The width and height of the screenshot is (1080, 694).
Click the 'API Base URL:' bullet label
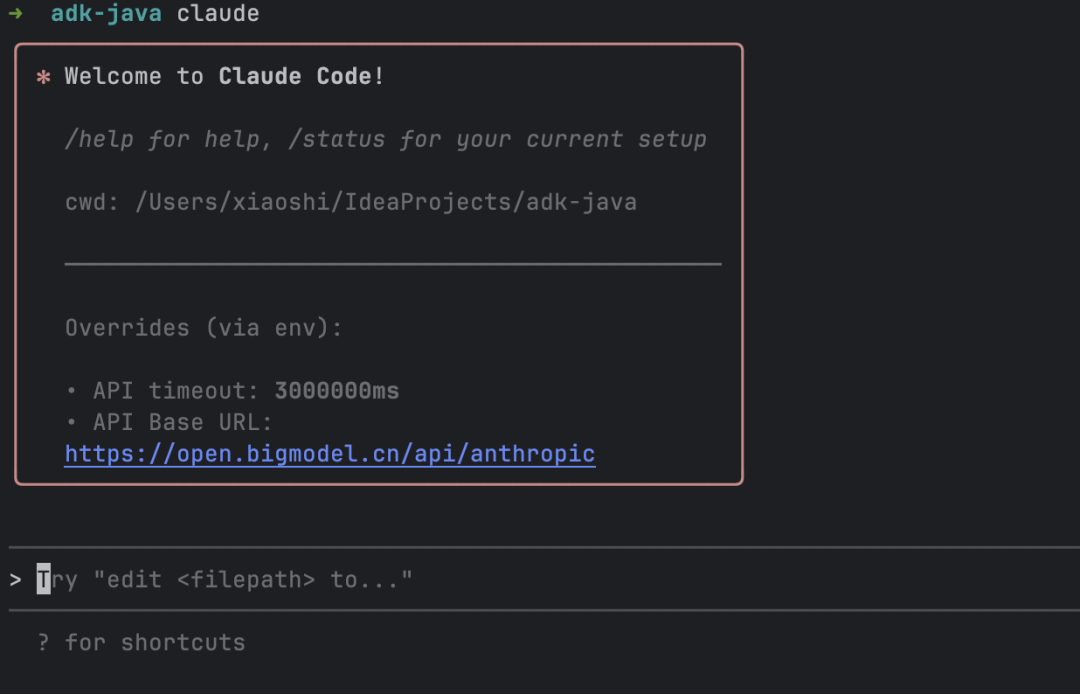(x=183, y=422)
